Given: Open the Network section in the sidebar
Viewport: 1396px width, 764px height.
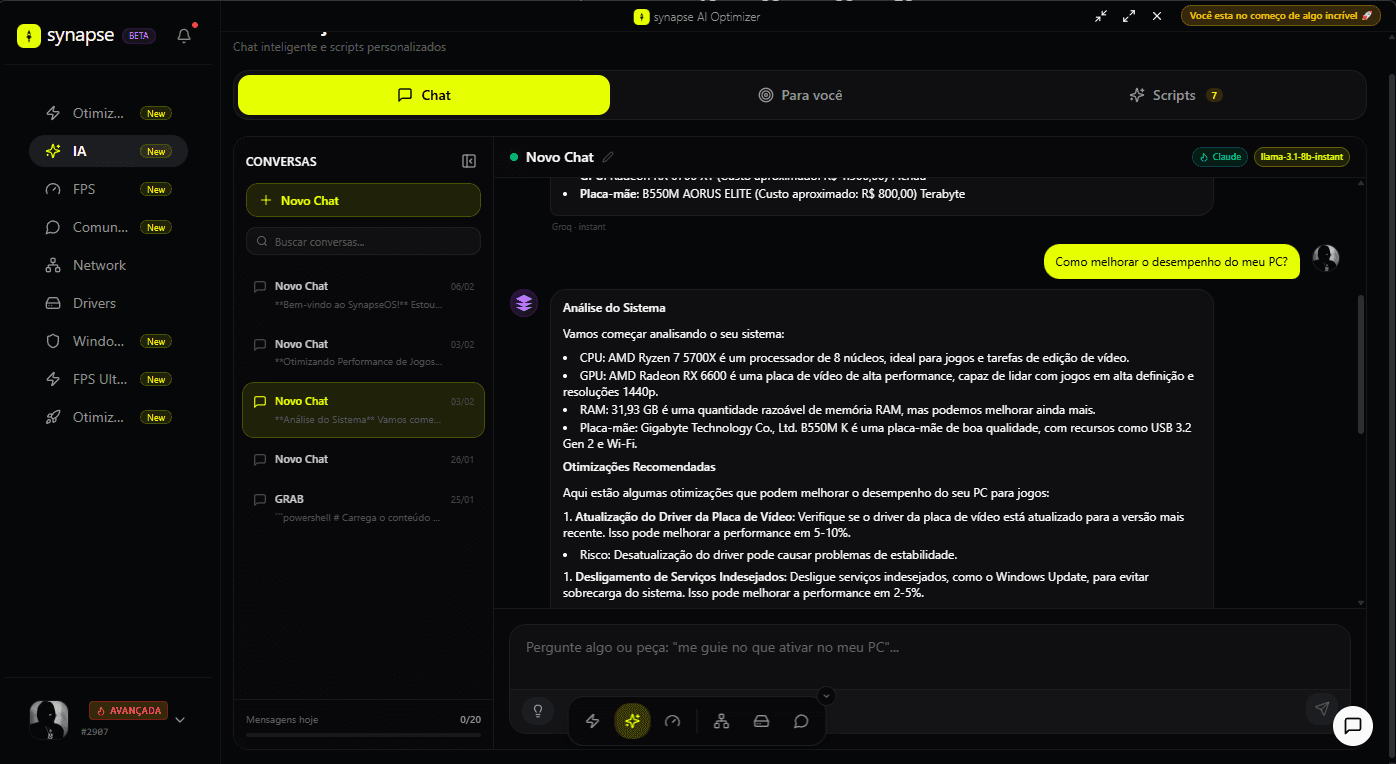Looking at the screenshot, I should pyautogui.click(x=98, y=264).
